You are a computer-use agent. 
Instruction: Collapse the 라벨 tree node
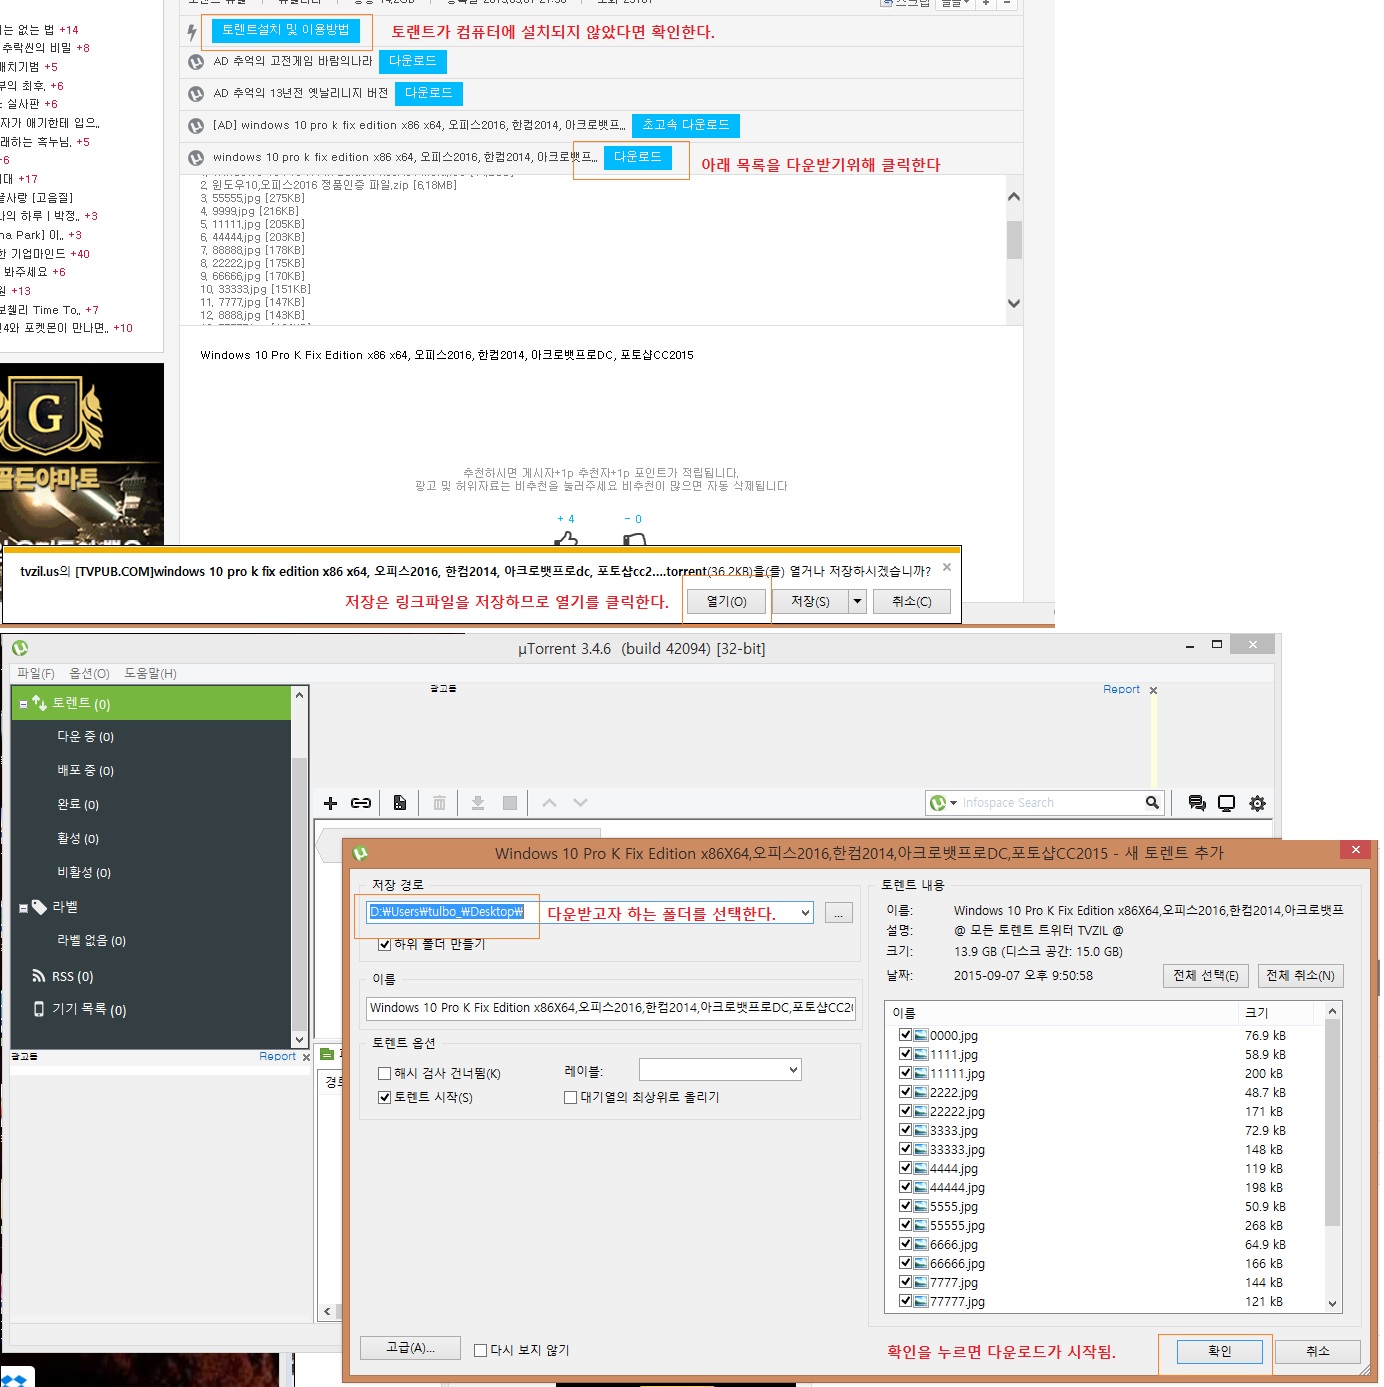pos(23,908)
